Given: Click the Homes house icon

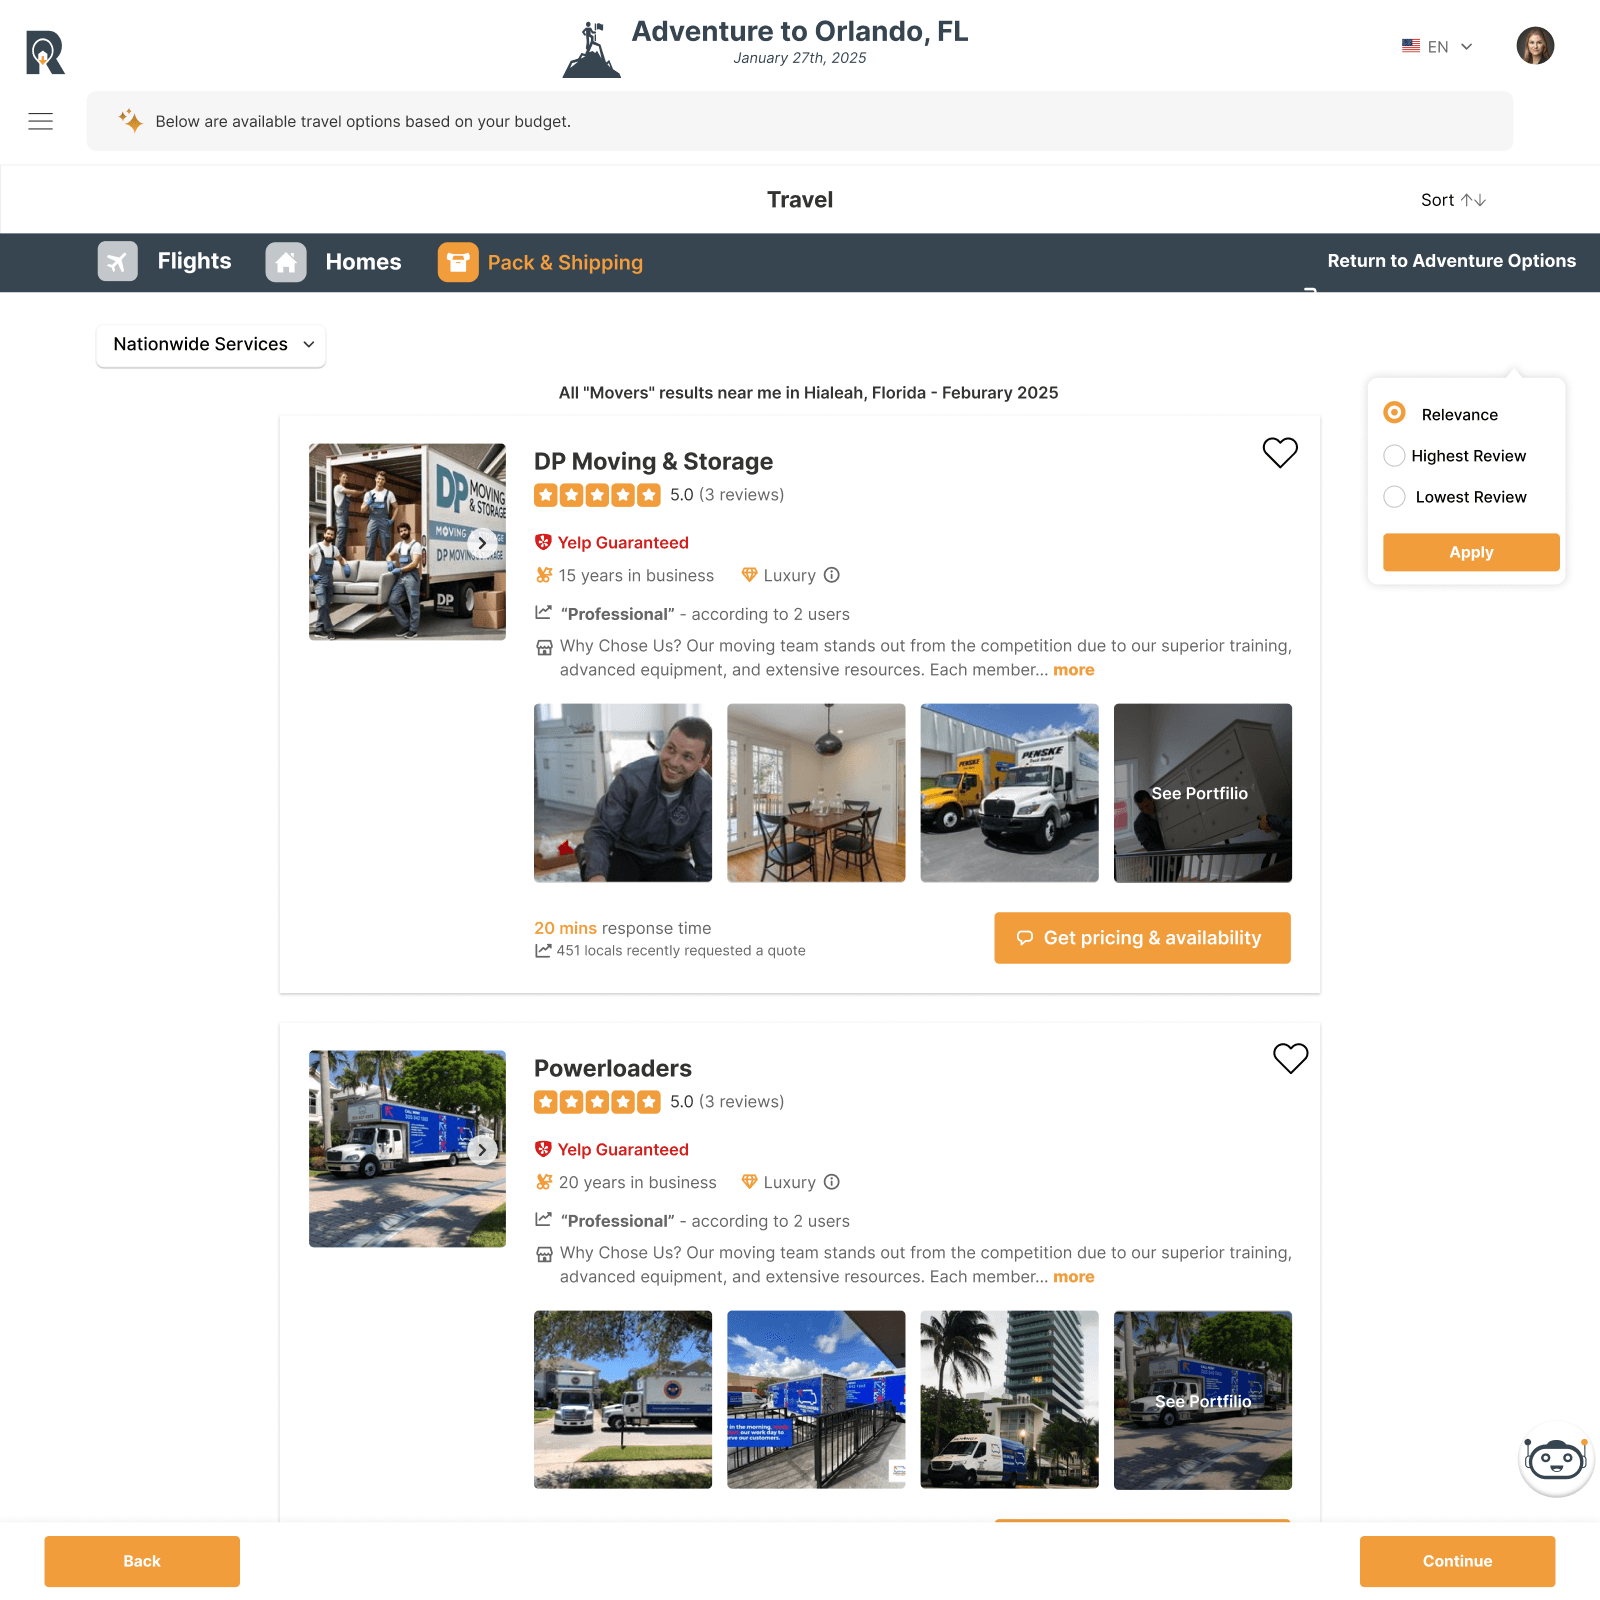Looking at the screenshot, I should [286, 262].
